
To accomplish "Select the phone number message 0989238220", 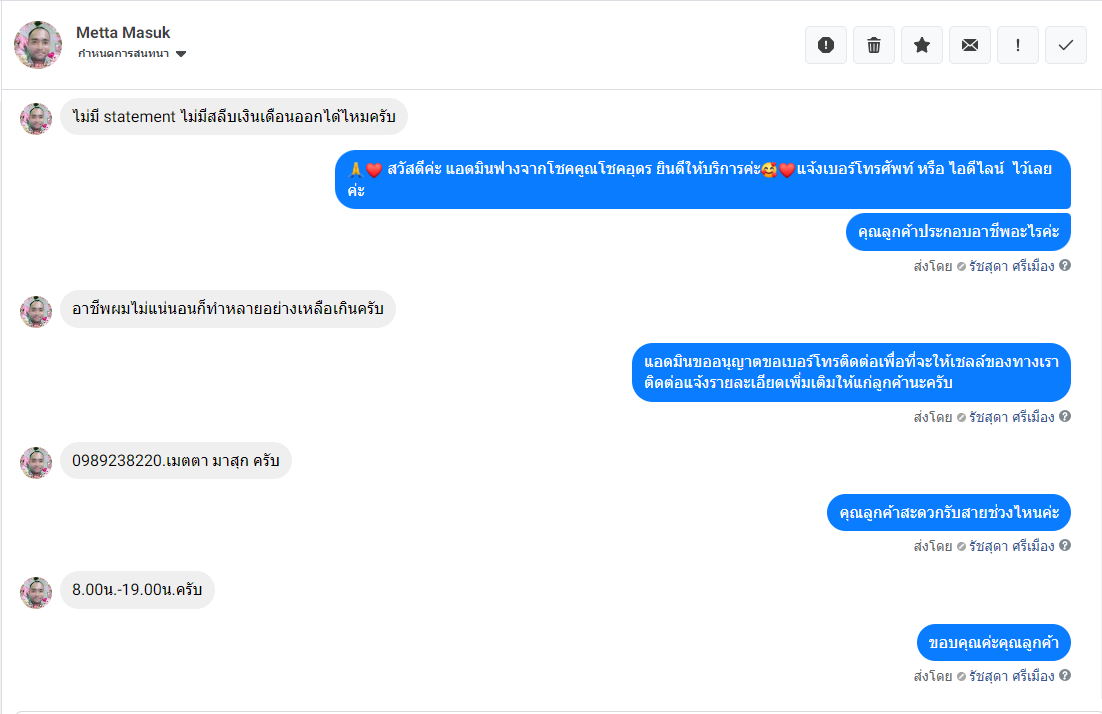I will (176, 460).
